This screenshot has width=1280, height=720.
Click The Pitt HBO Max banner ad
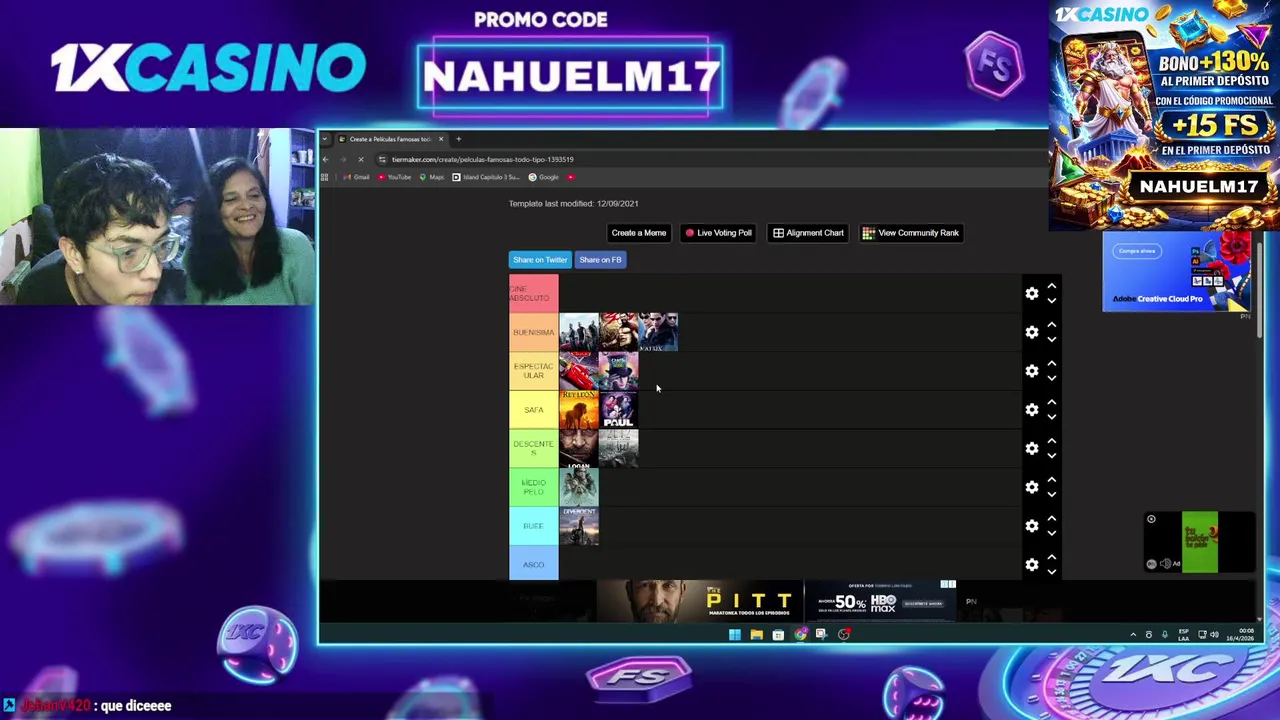point(777,601)
